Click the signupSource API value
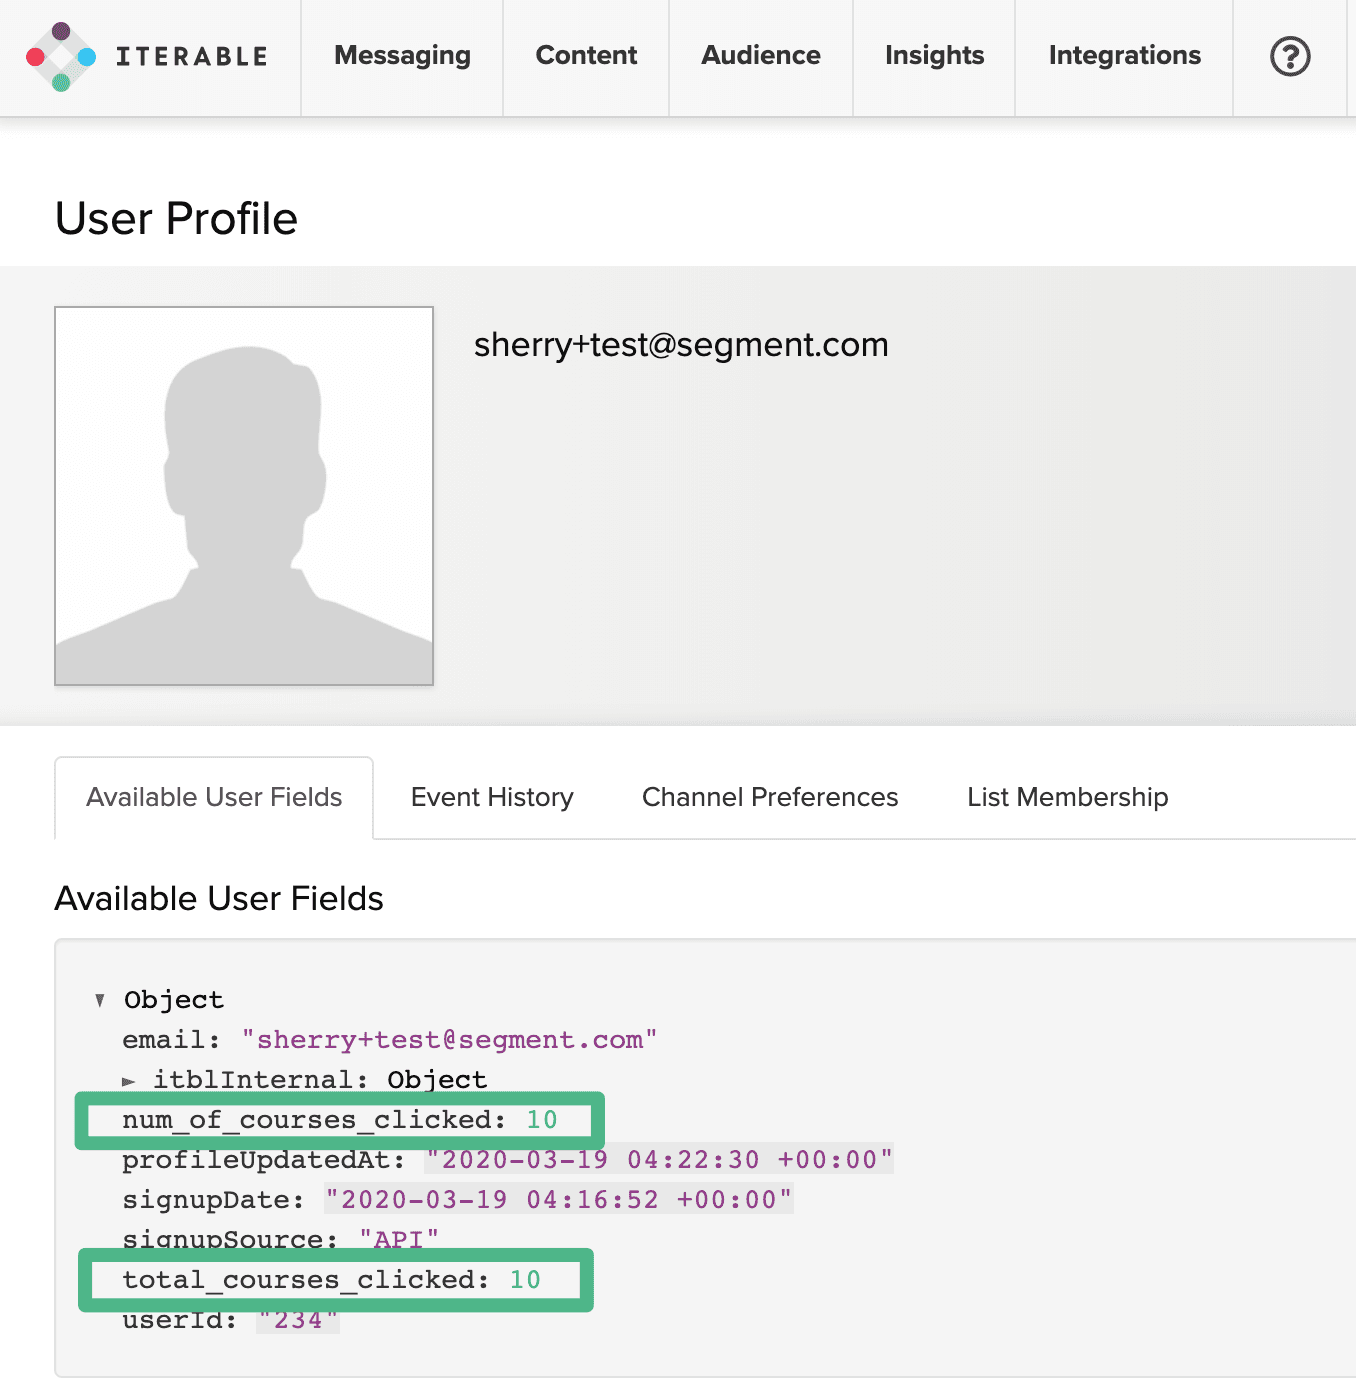Screen dimensions: 1356x1384 398,1238
